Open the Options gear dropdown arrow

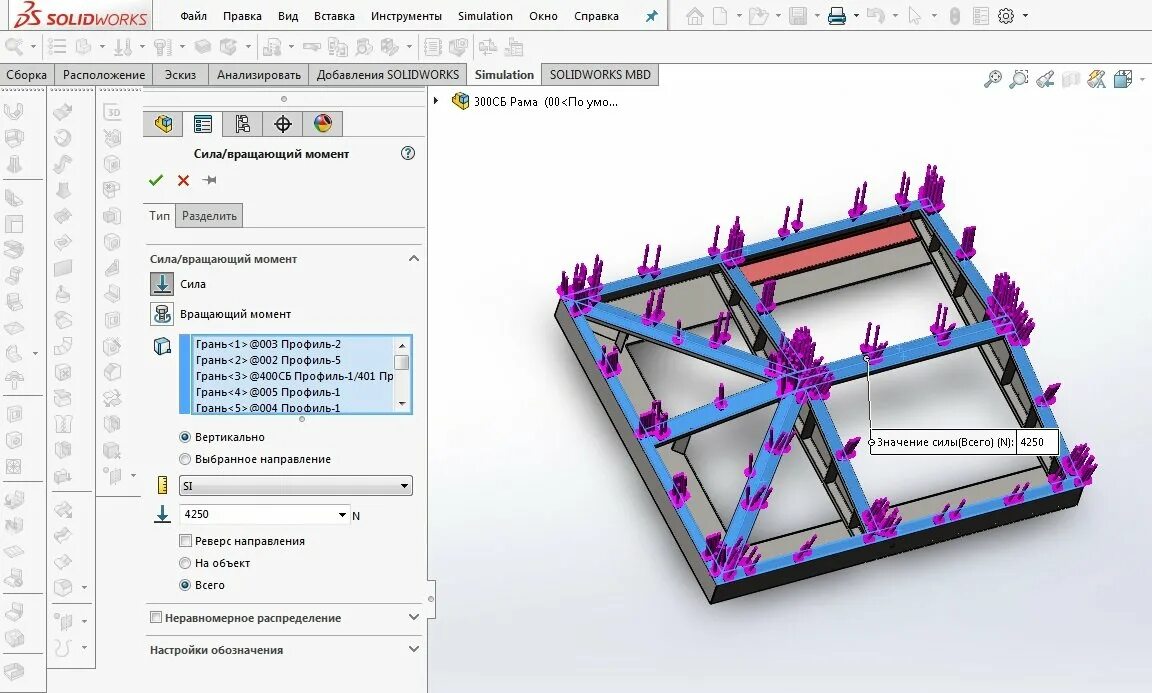click(1025, 15)
